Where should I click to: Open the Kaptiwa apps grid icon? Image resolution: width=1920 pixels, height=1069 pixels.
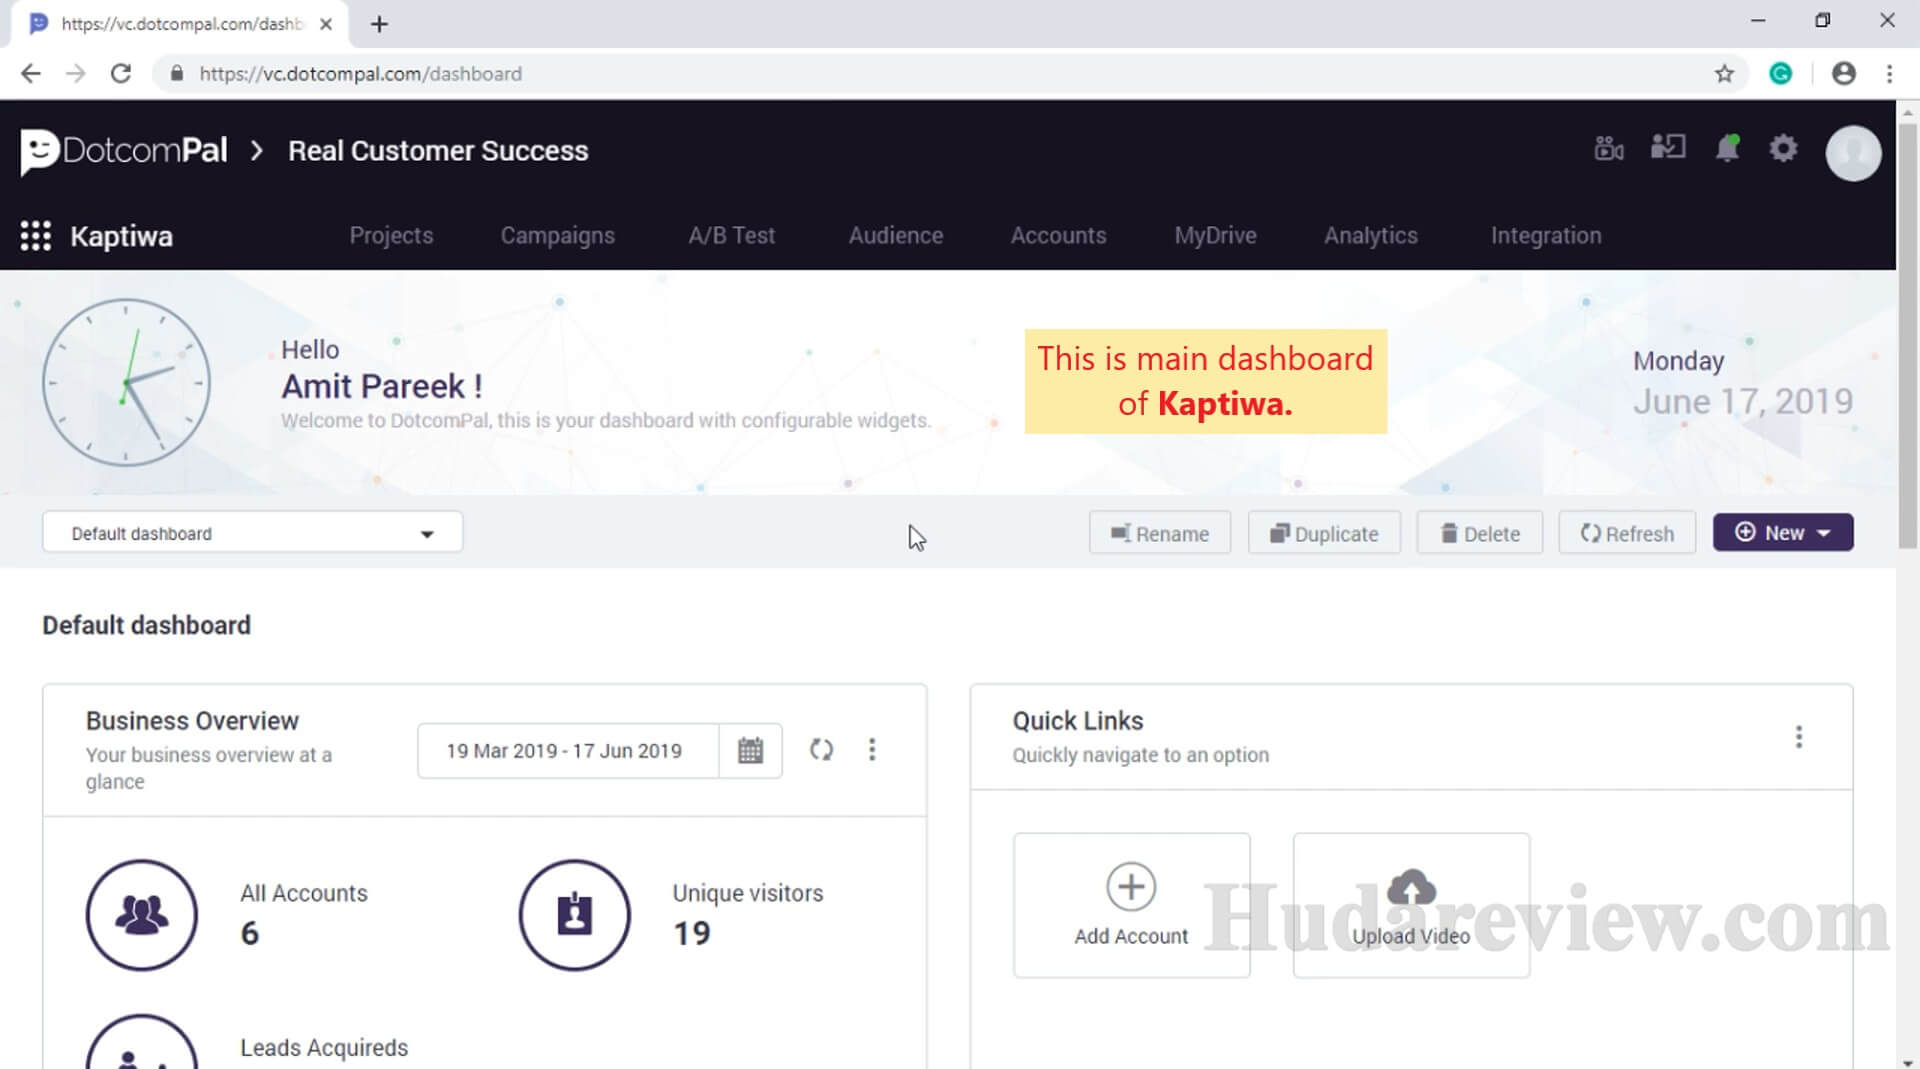click(x=36, y=236)
